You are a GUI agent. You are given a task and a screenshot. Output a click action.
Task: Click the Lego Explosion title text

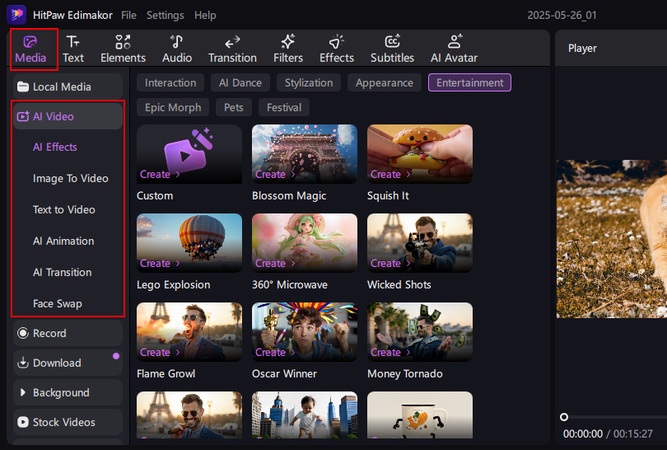tap(173, 285)
